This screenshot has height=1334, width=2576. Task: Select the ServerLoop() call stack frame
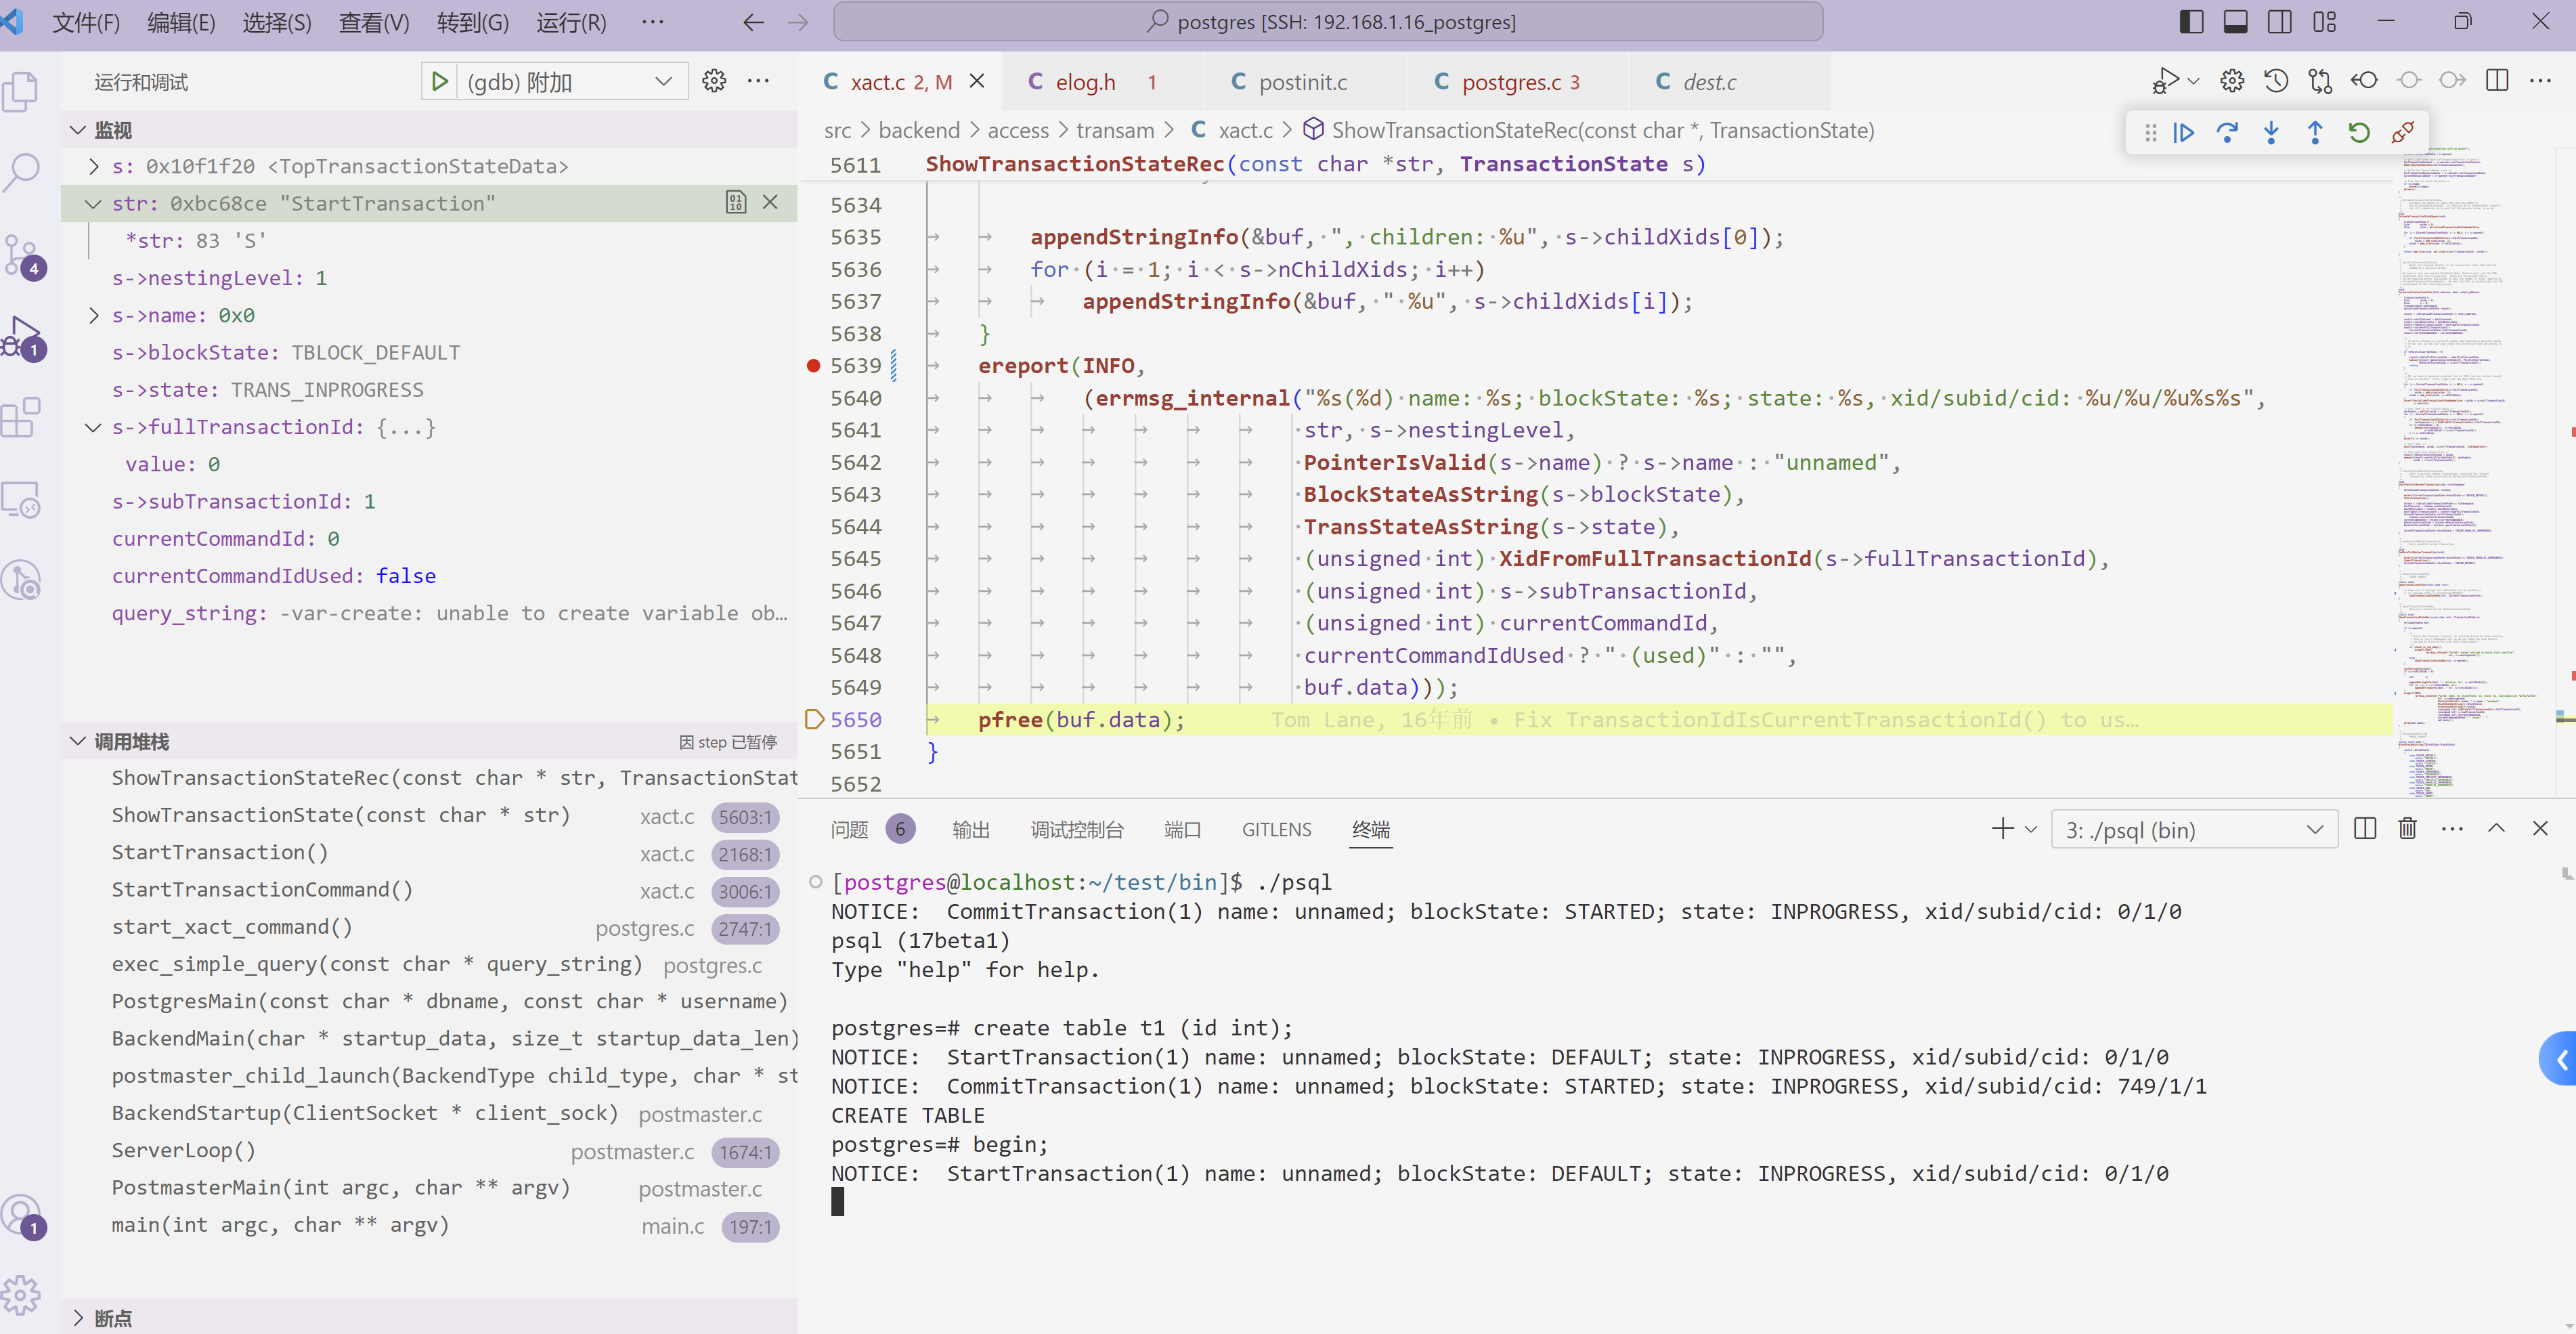coord(429,1151)
